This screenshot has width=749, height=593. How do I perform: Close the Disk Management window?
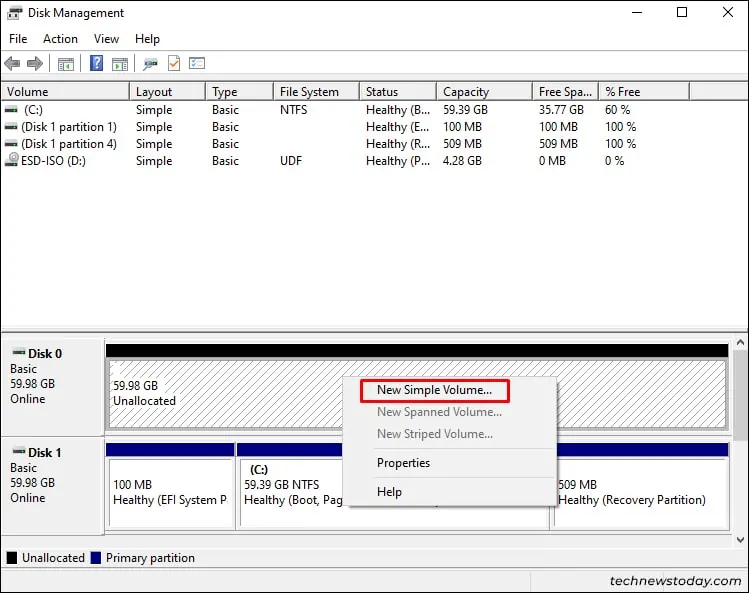pos(728,12)
